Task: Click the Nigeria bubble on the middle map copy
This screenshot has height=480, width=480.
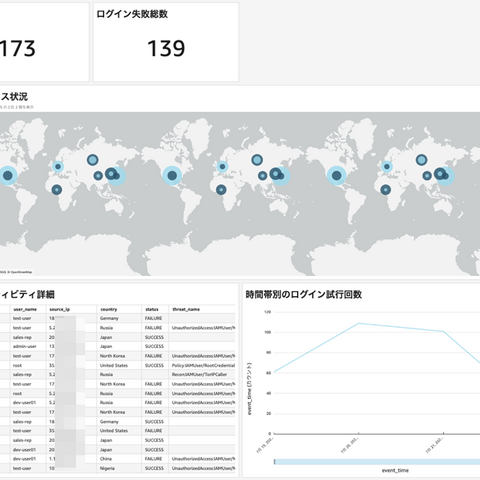Action: pyautogui.click(x=221, y=190)
